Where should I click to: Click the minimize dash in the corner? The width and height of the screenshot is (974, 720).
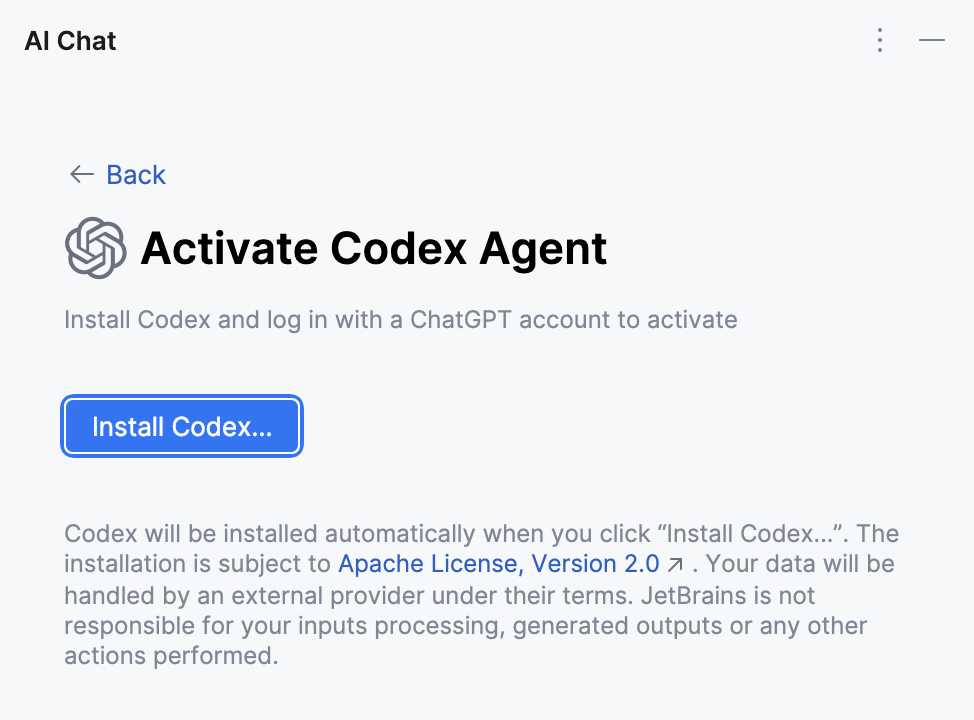pos(932,41)
